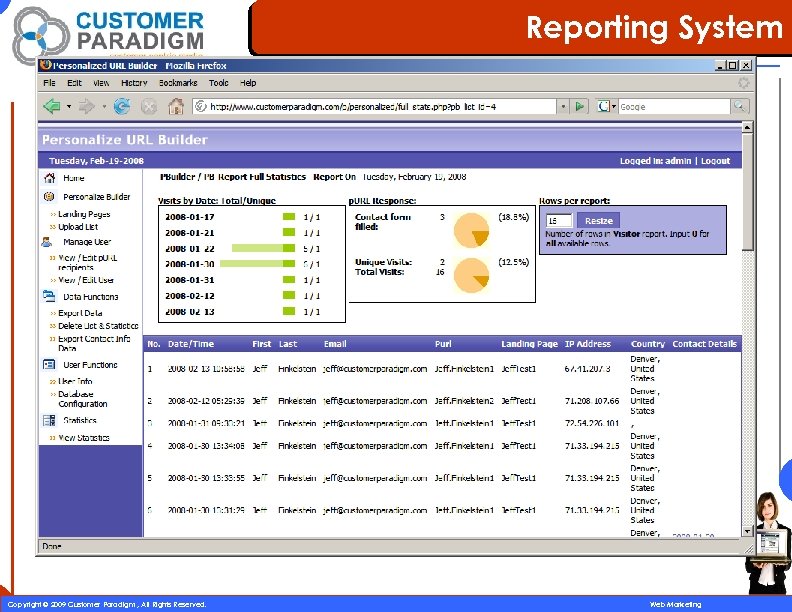Screen dimensions: 792x612
Task: Open the History menu
Action: [x=134, y=83]
